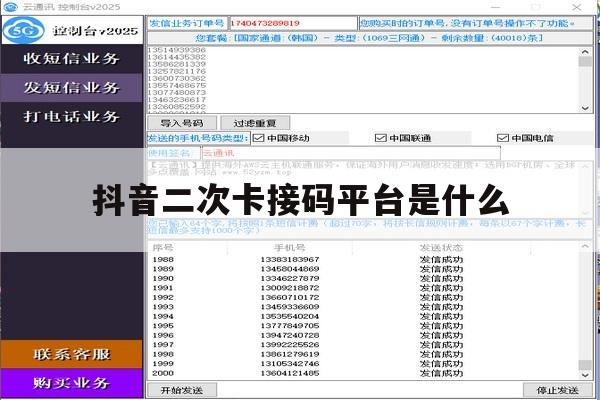The width and height of the screenshot is (600, 400).
Task: Click the 发信业务订单号 label
Action: click(x=187, y=23)
